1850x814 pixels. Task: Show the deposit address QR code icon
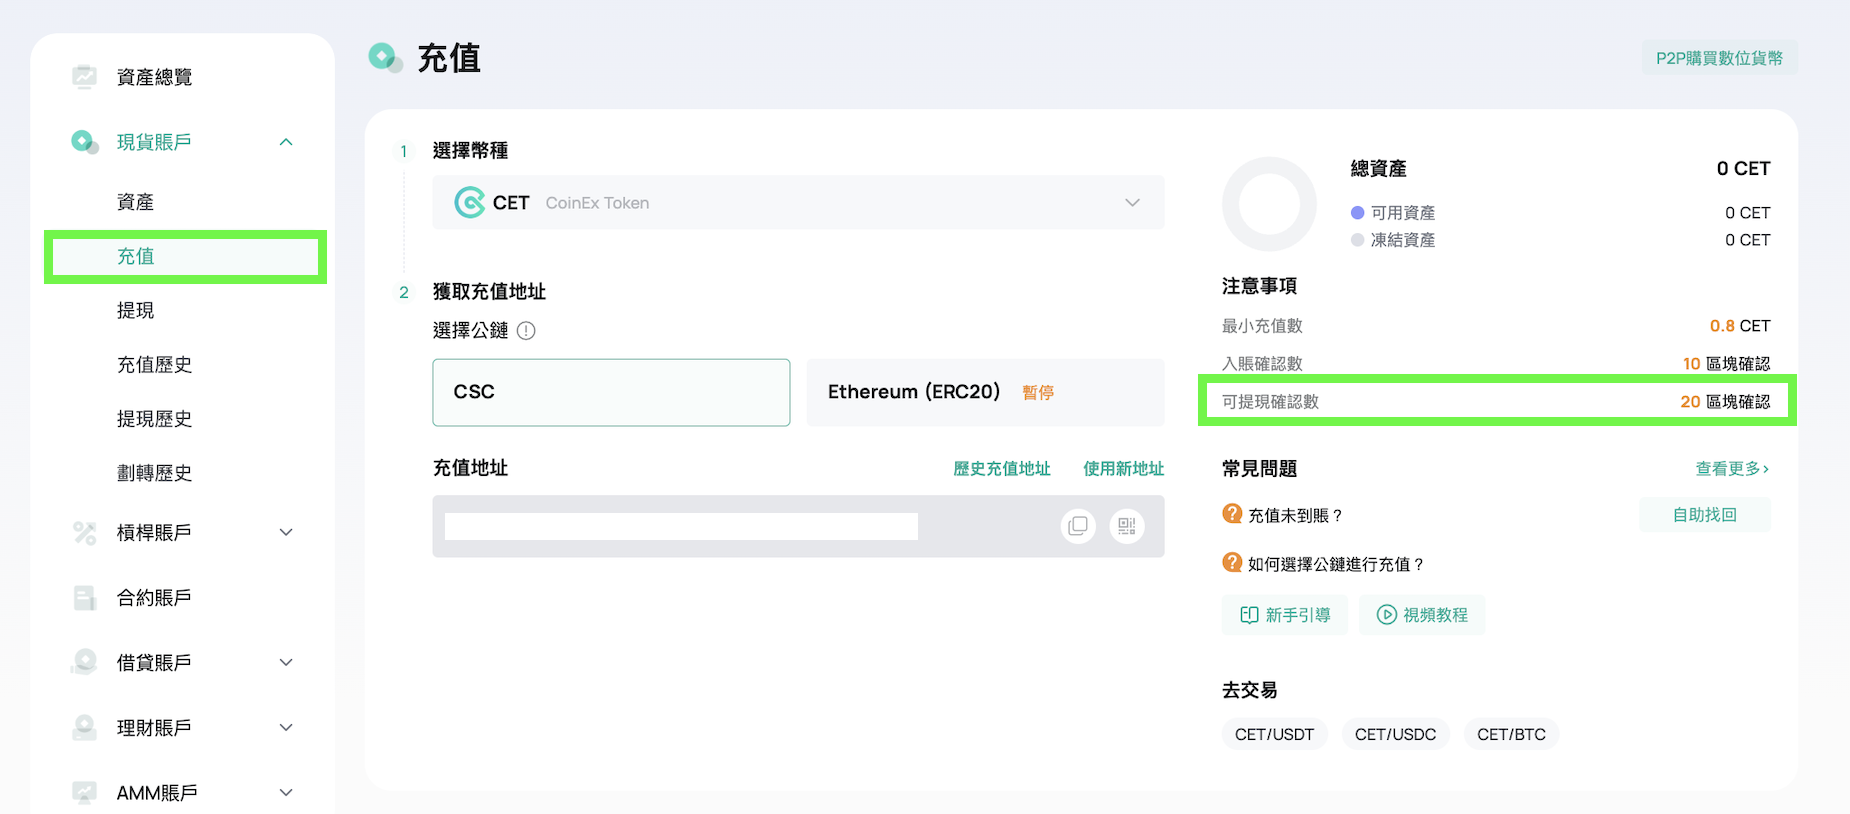[x=1127, y=526]
